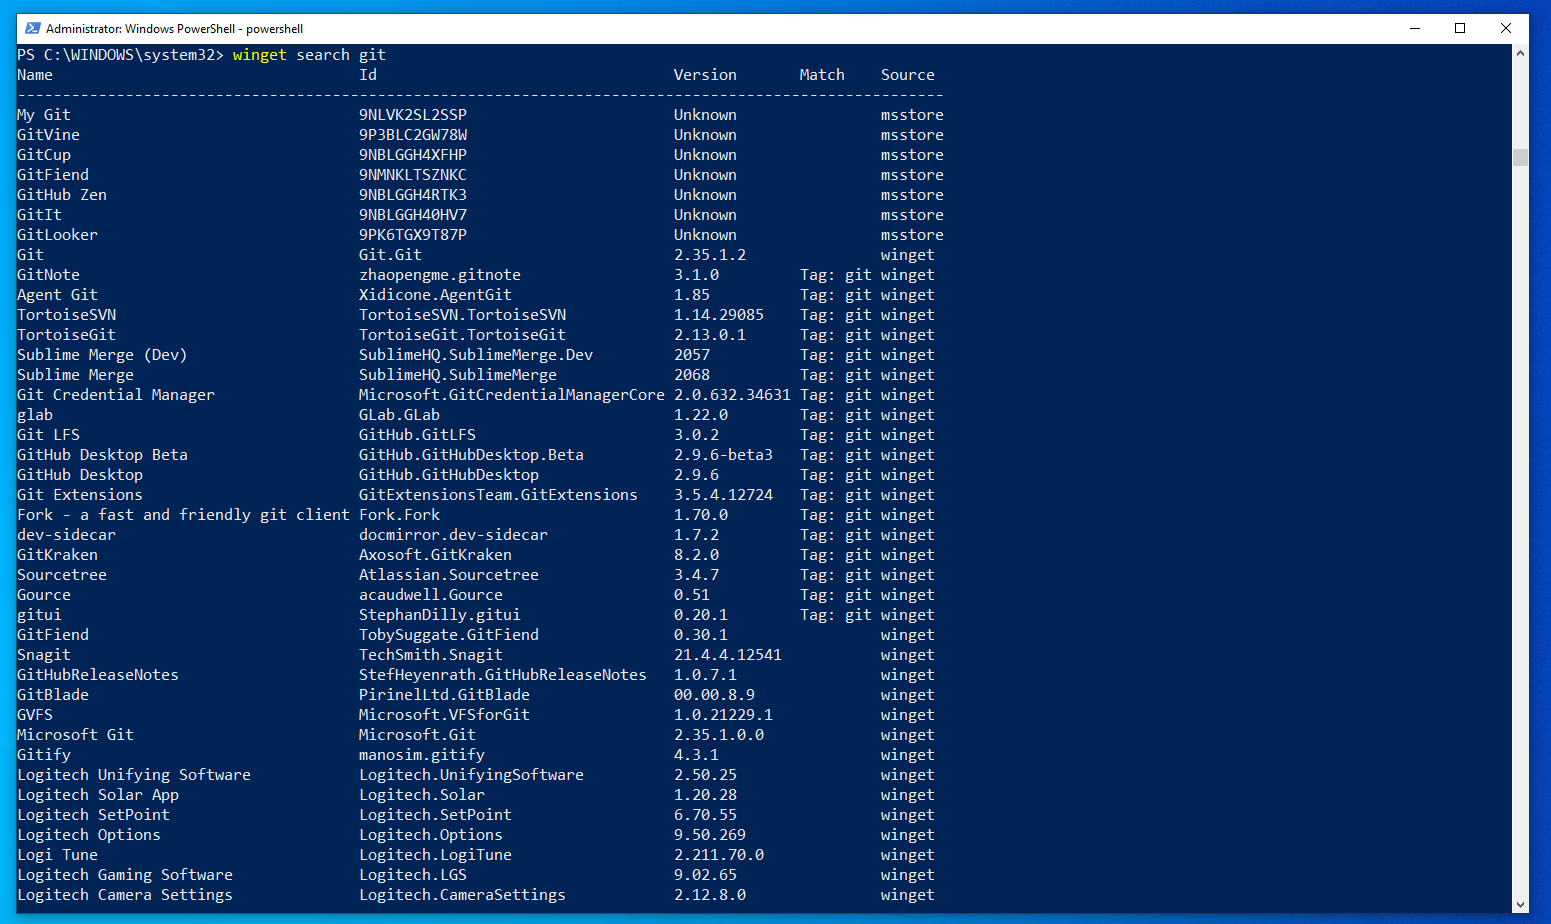Click the Axosoft.GitKraken Id text
The height and width of the screenshot is (924, 1551).
click(435, 555)
